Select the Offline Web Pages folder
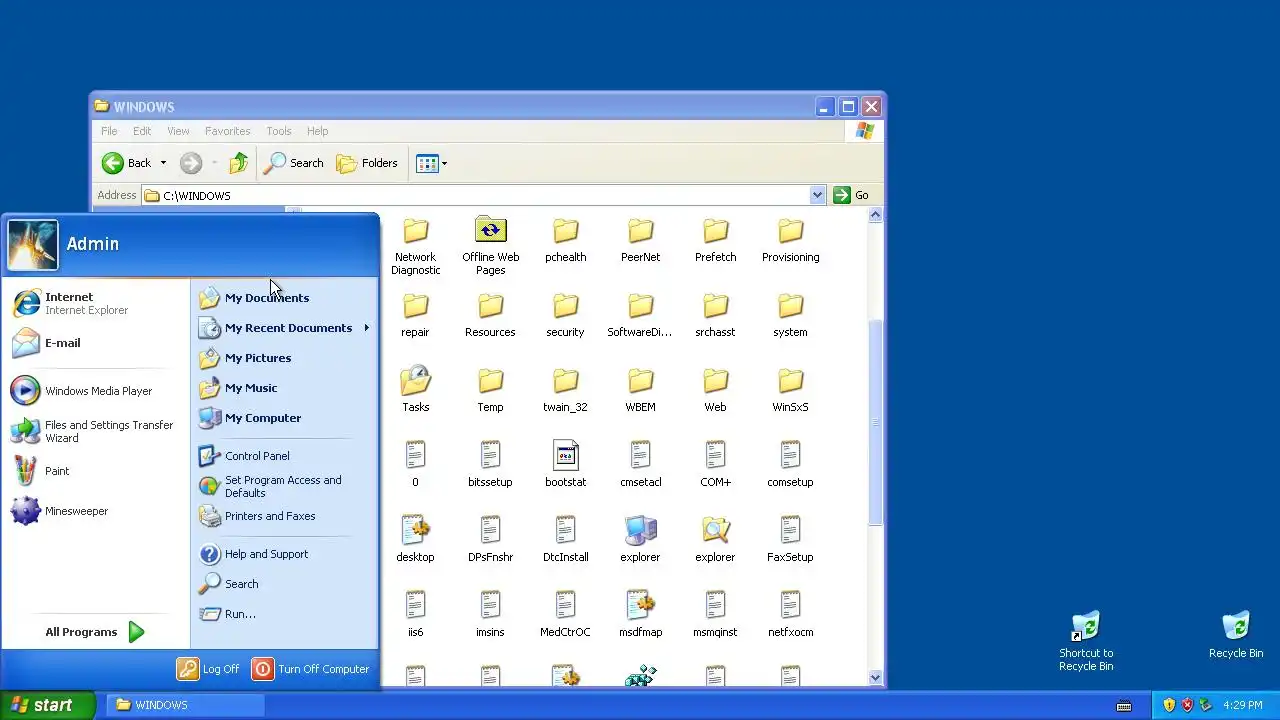 click(x=490, y=246)
